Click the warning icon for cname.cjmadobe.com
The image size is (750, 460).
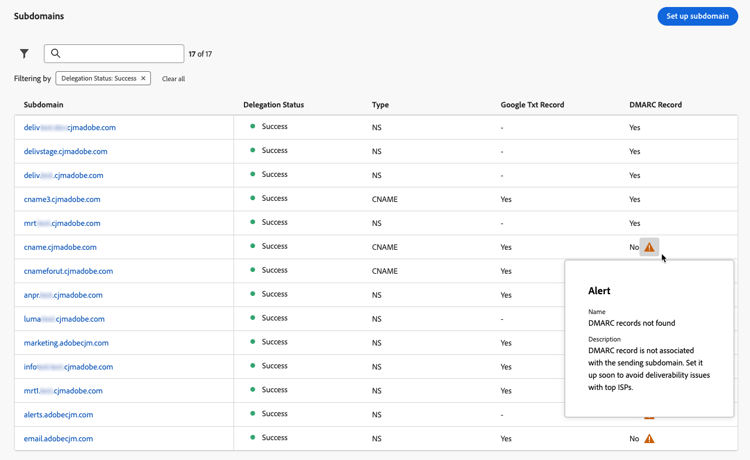pyautogui.click(x=649, y=247)
